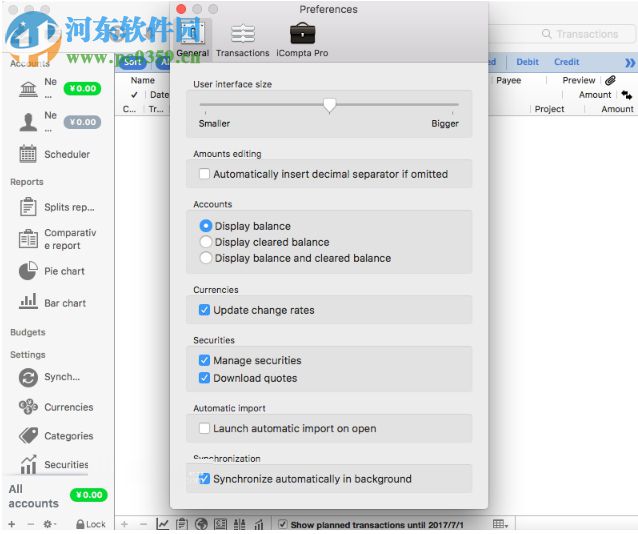Click the Credit filter button
This screenshot has height=534, width=638.
coord(566,62)
